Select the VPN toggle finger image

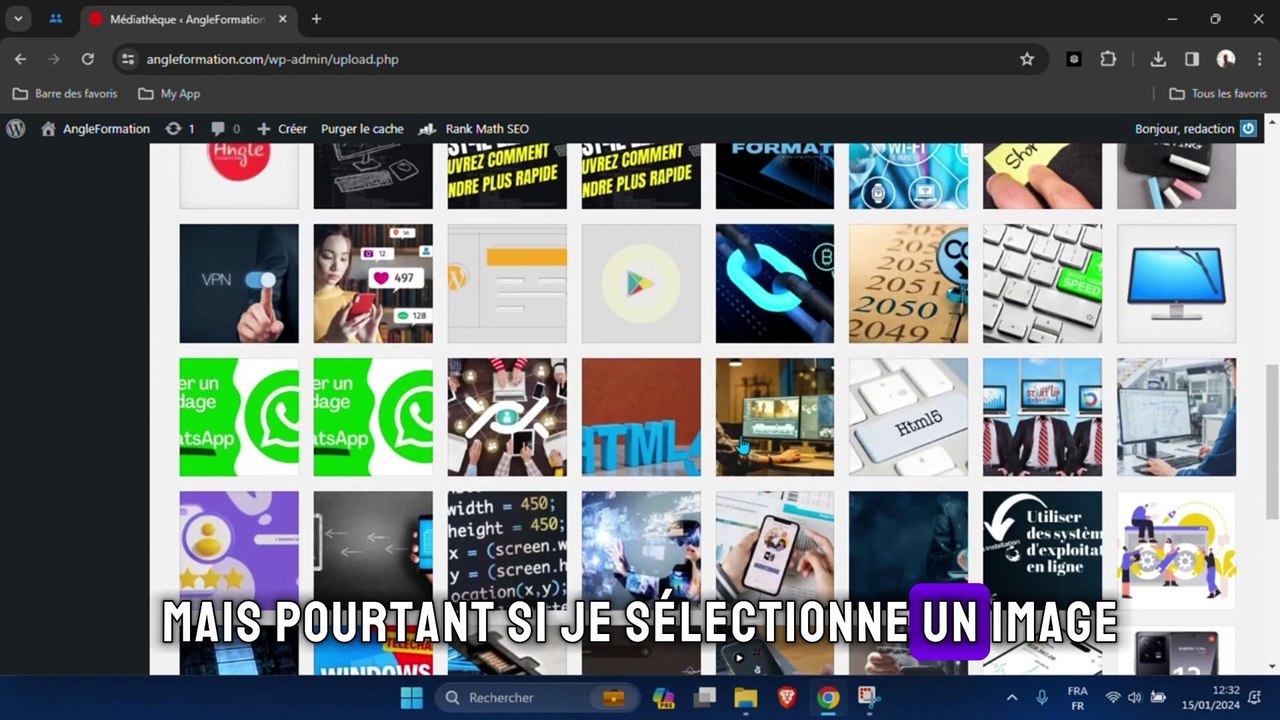pyautogui.click(x=239, y=283)
